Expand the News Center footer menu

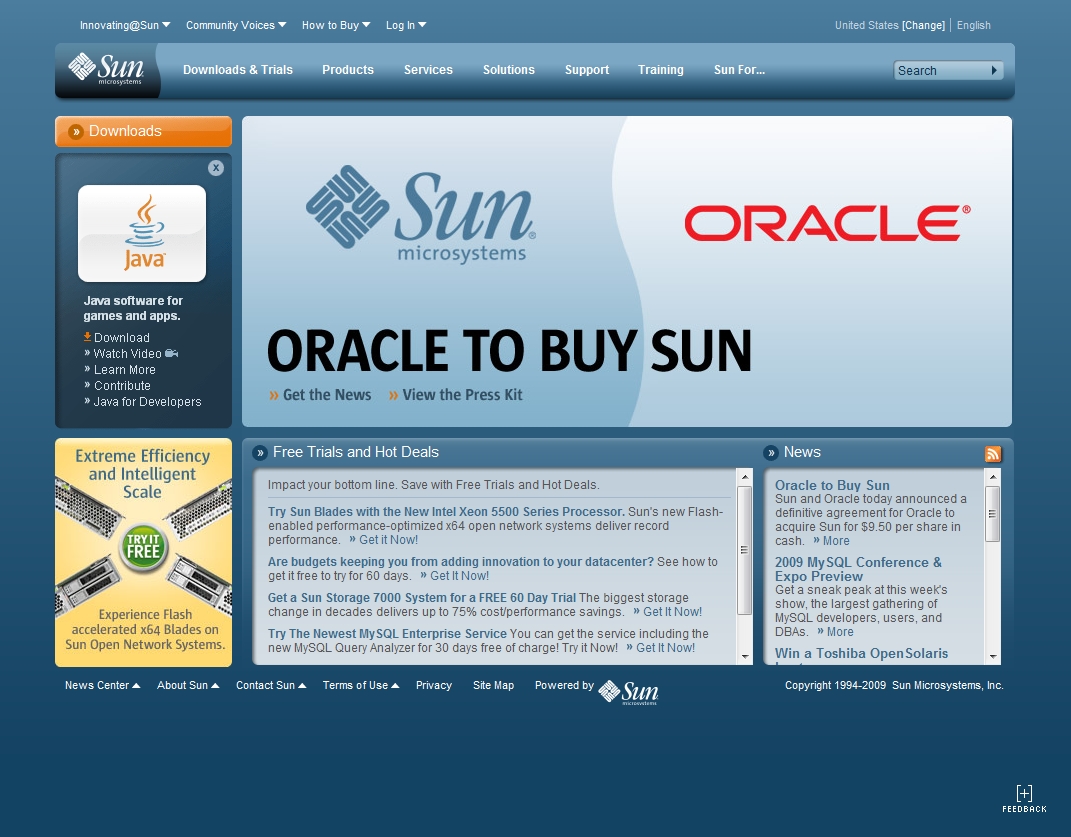click(102, 686)
